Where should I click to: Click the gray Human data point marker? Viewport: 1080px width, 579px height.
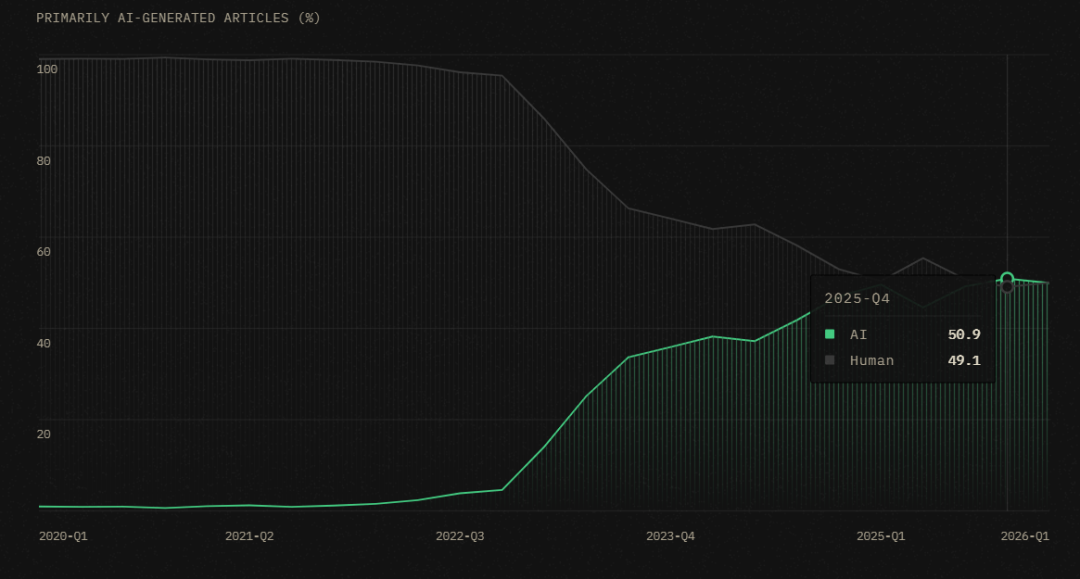click(1007, 286)
